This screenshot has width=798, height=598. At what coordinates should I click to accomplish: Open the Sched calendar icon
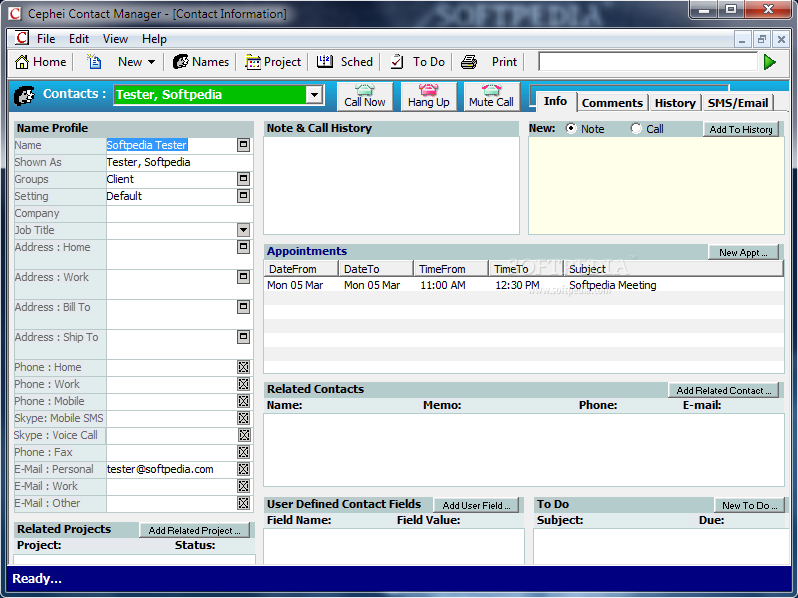[x=325, y=62]
